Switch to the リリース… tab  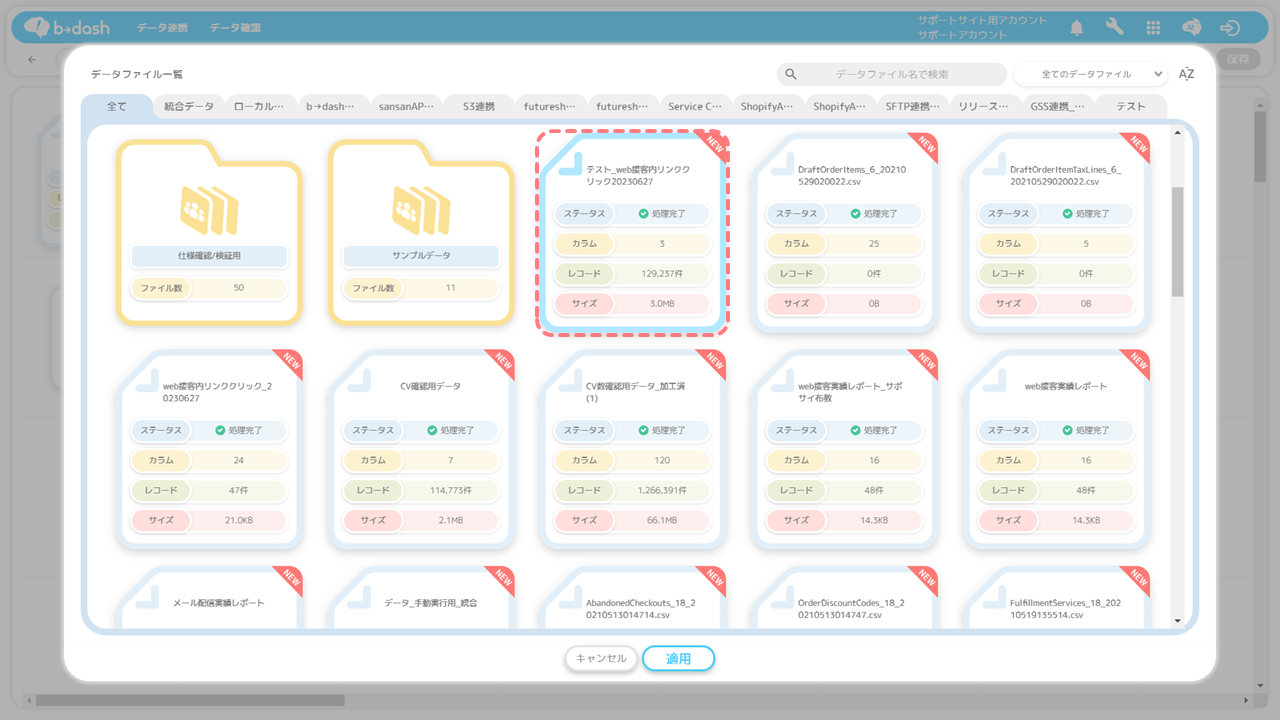[985, 106]
